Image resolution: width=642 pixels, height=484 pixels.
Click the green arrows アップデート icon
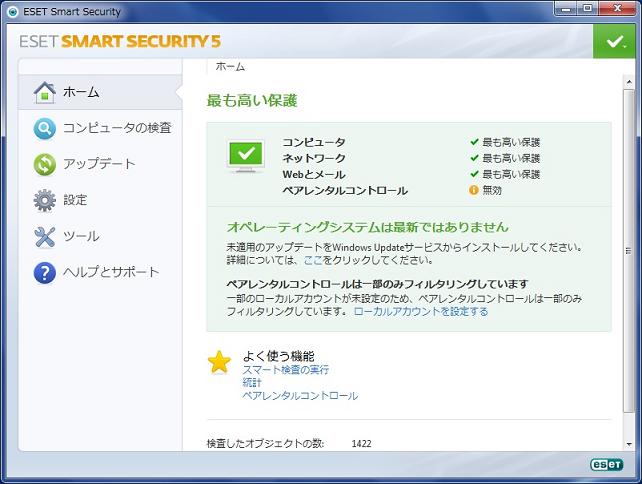[45, 164]
